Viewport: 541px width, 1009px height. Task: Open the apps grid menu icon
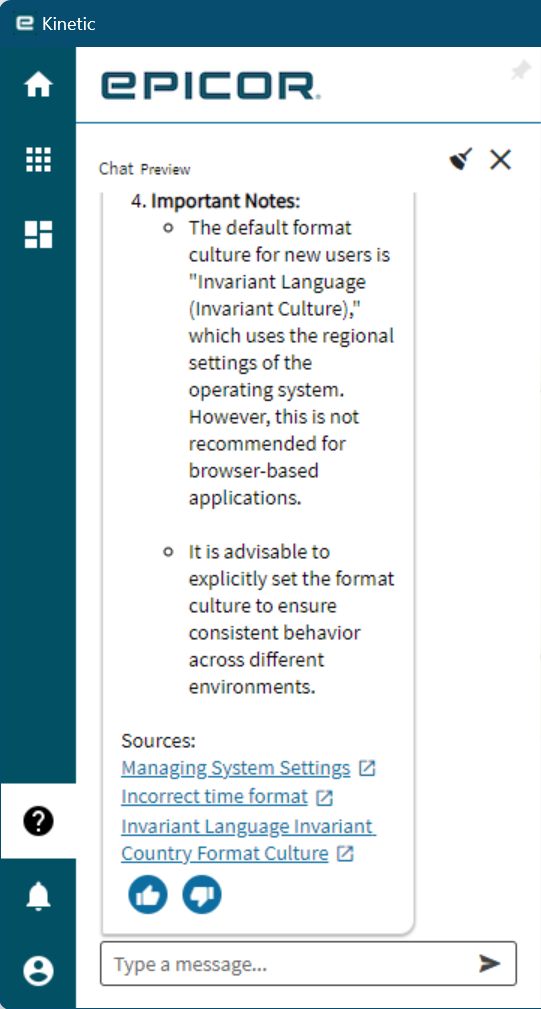coord(38,159)
